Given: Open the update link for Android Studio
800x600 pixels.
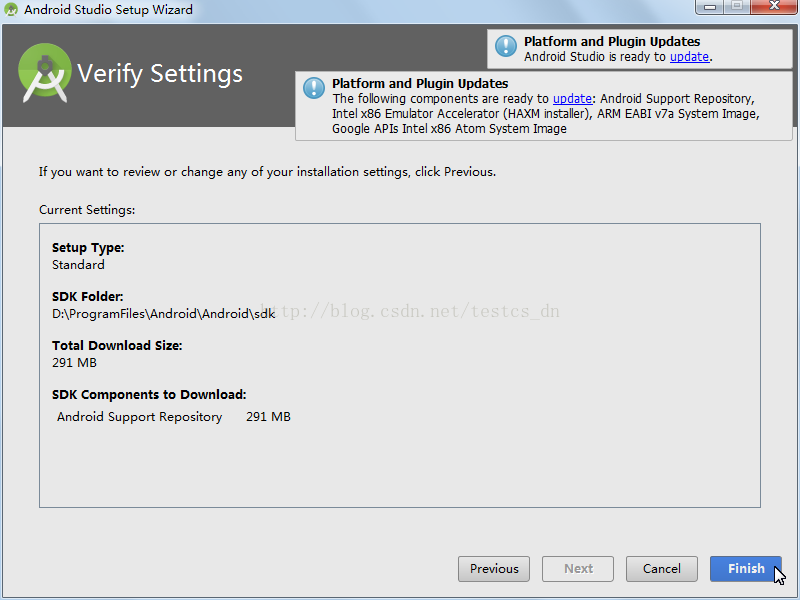Looking at the screenshot, I should [x=689, y=57].
